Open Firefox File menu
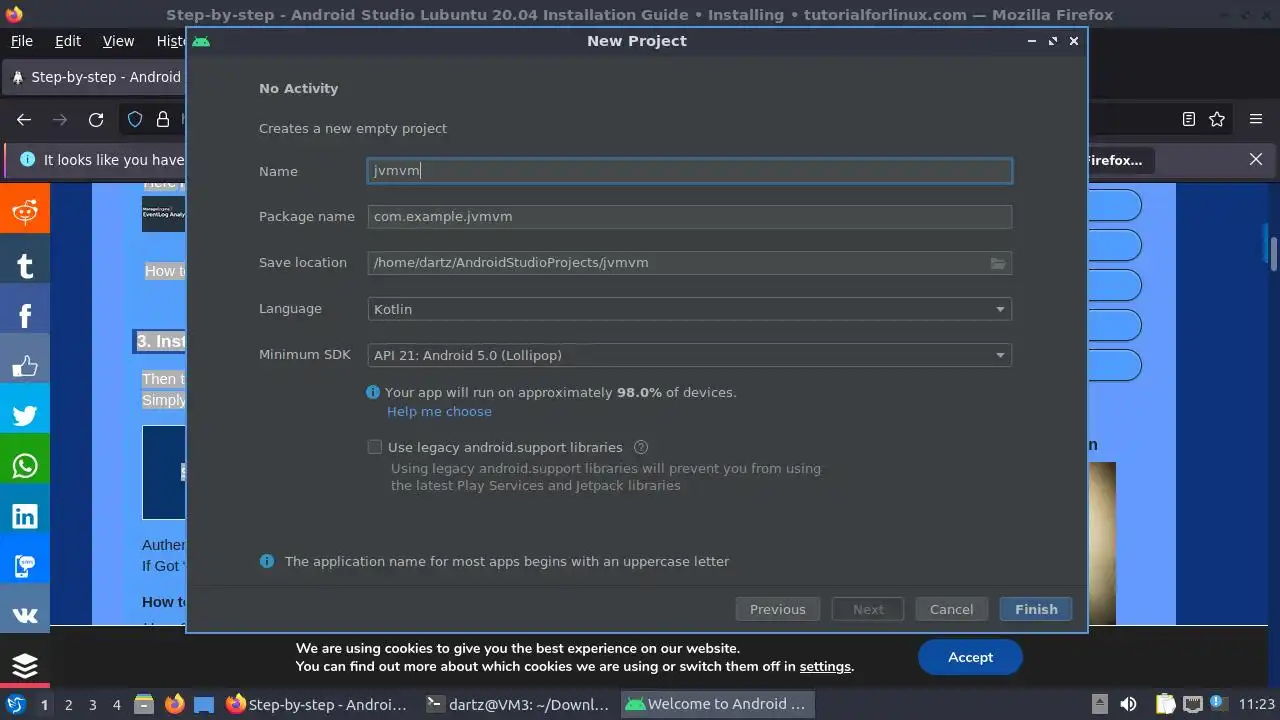The image size is (1280, 720). pos(22,41)
